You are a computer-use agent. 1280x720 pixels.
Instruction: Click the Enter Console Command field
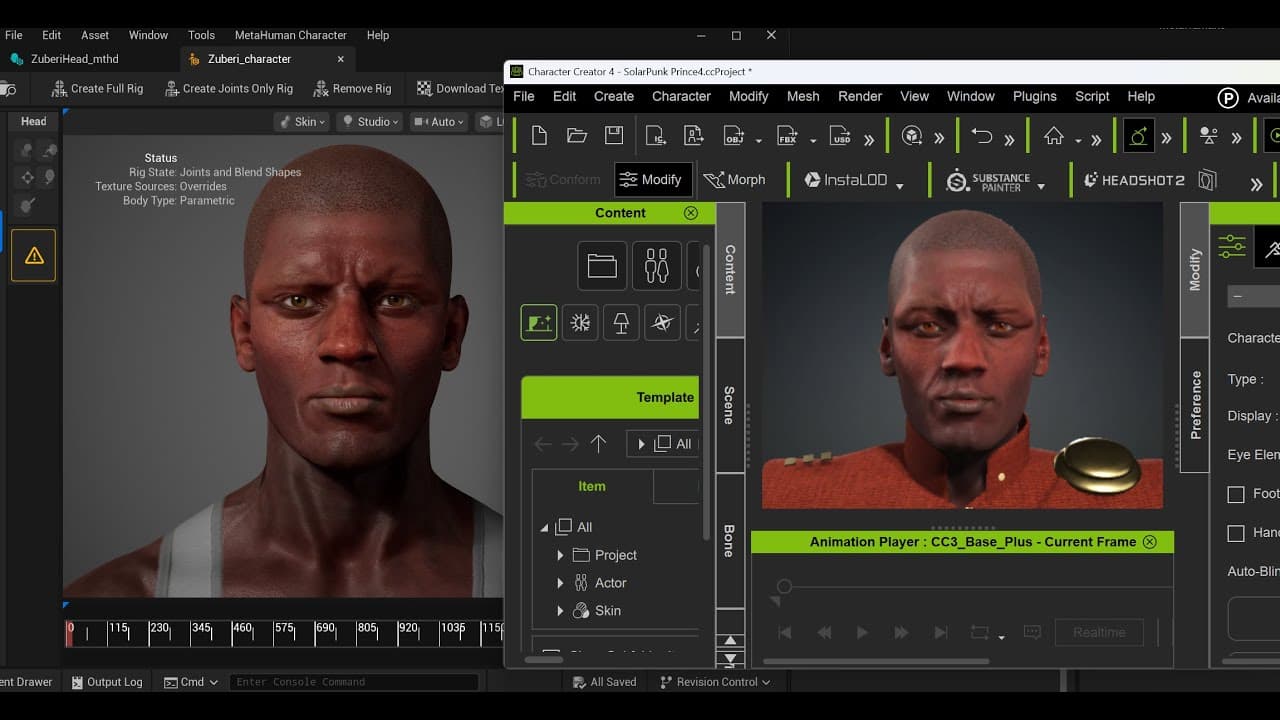click(x=353, y=682)
